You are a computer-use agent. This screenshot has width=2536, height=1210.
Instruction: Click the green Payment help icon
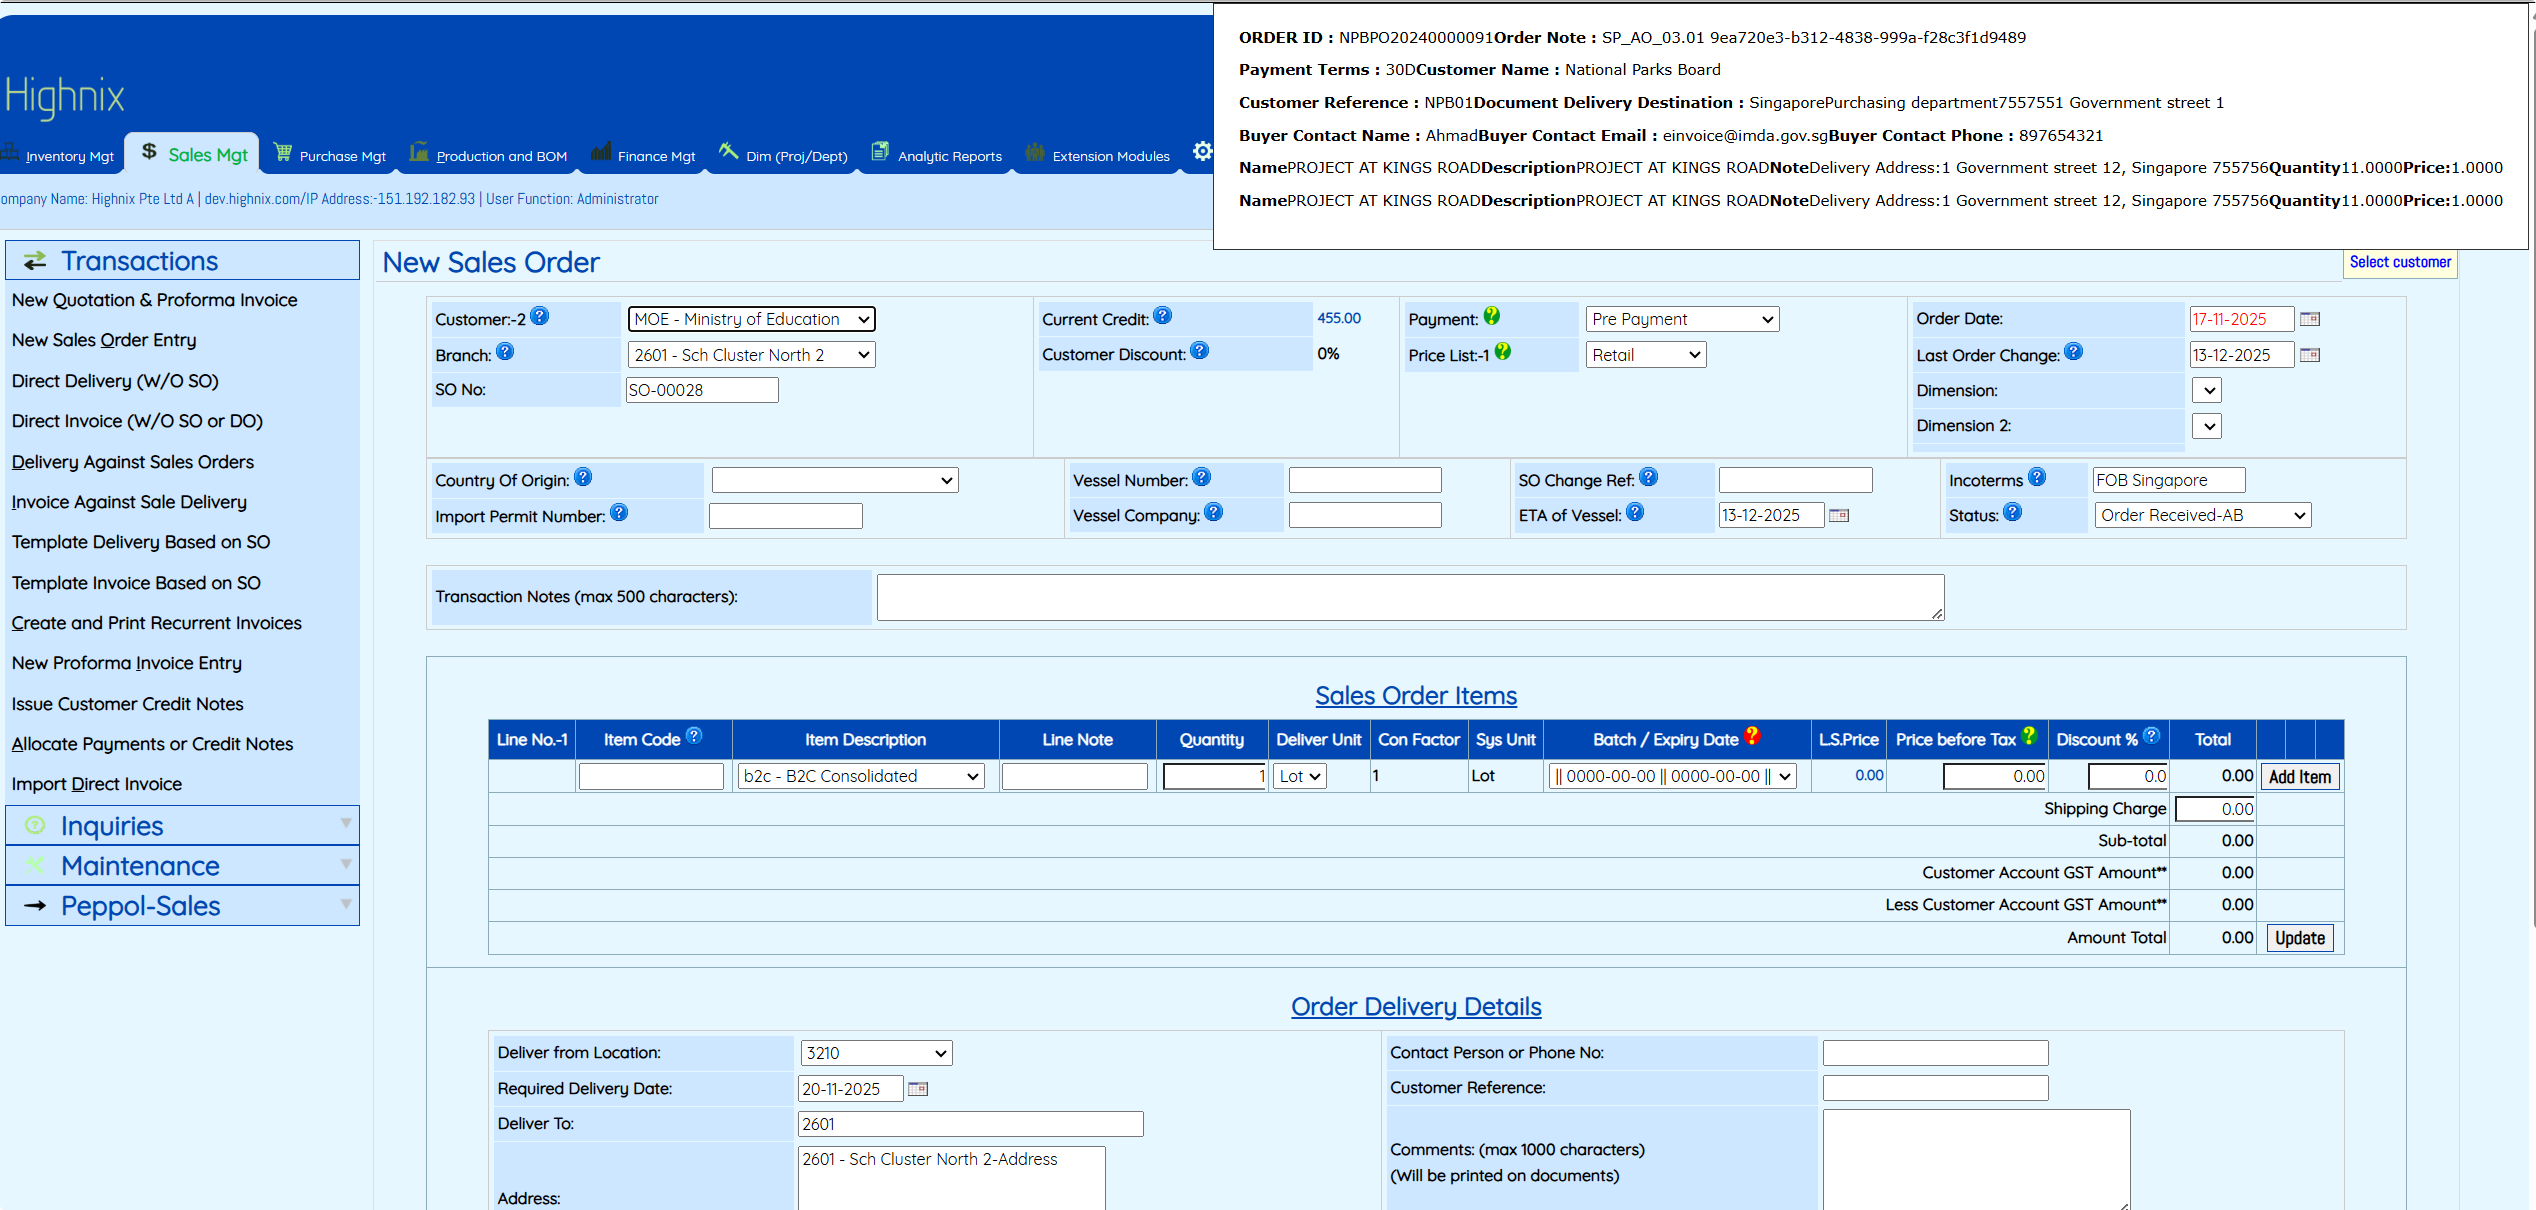click(1492, 317)
